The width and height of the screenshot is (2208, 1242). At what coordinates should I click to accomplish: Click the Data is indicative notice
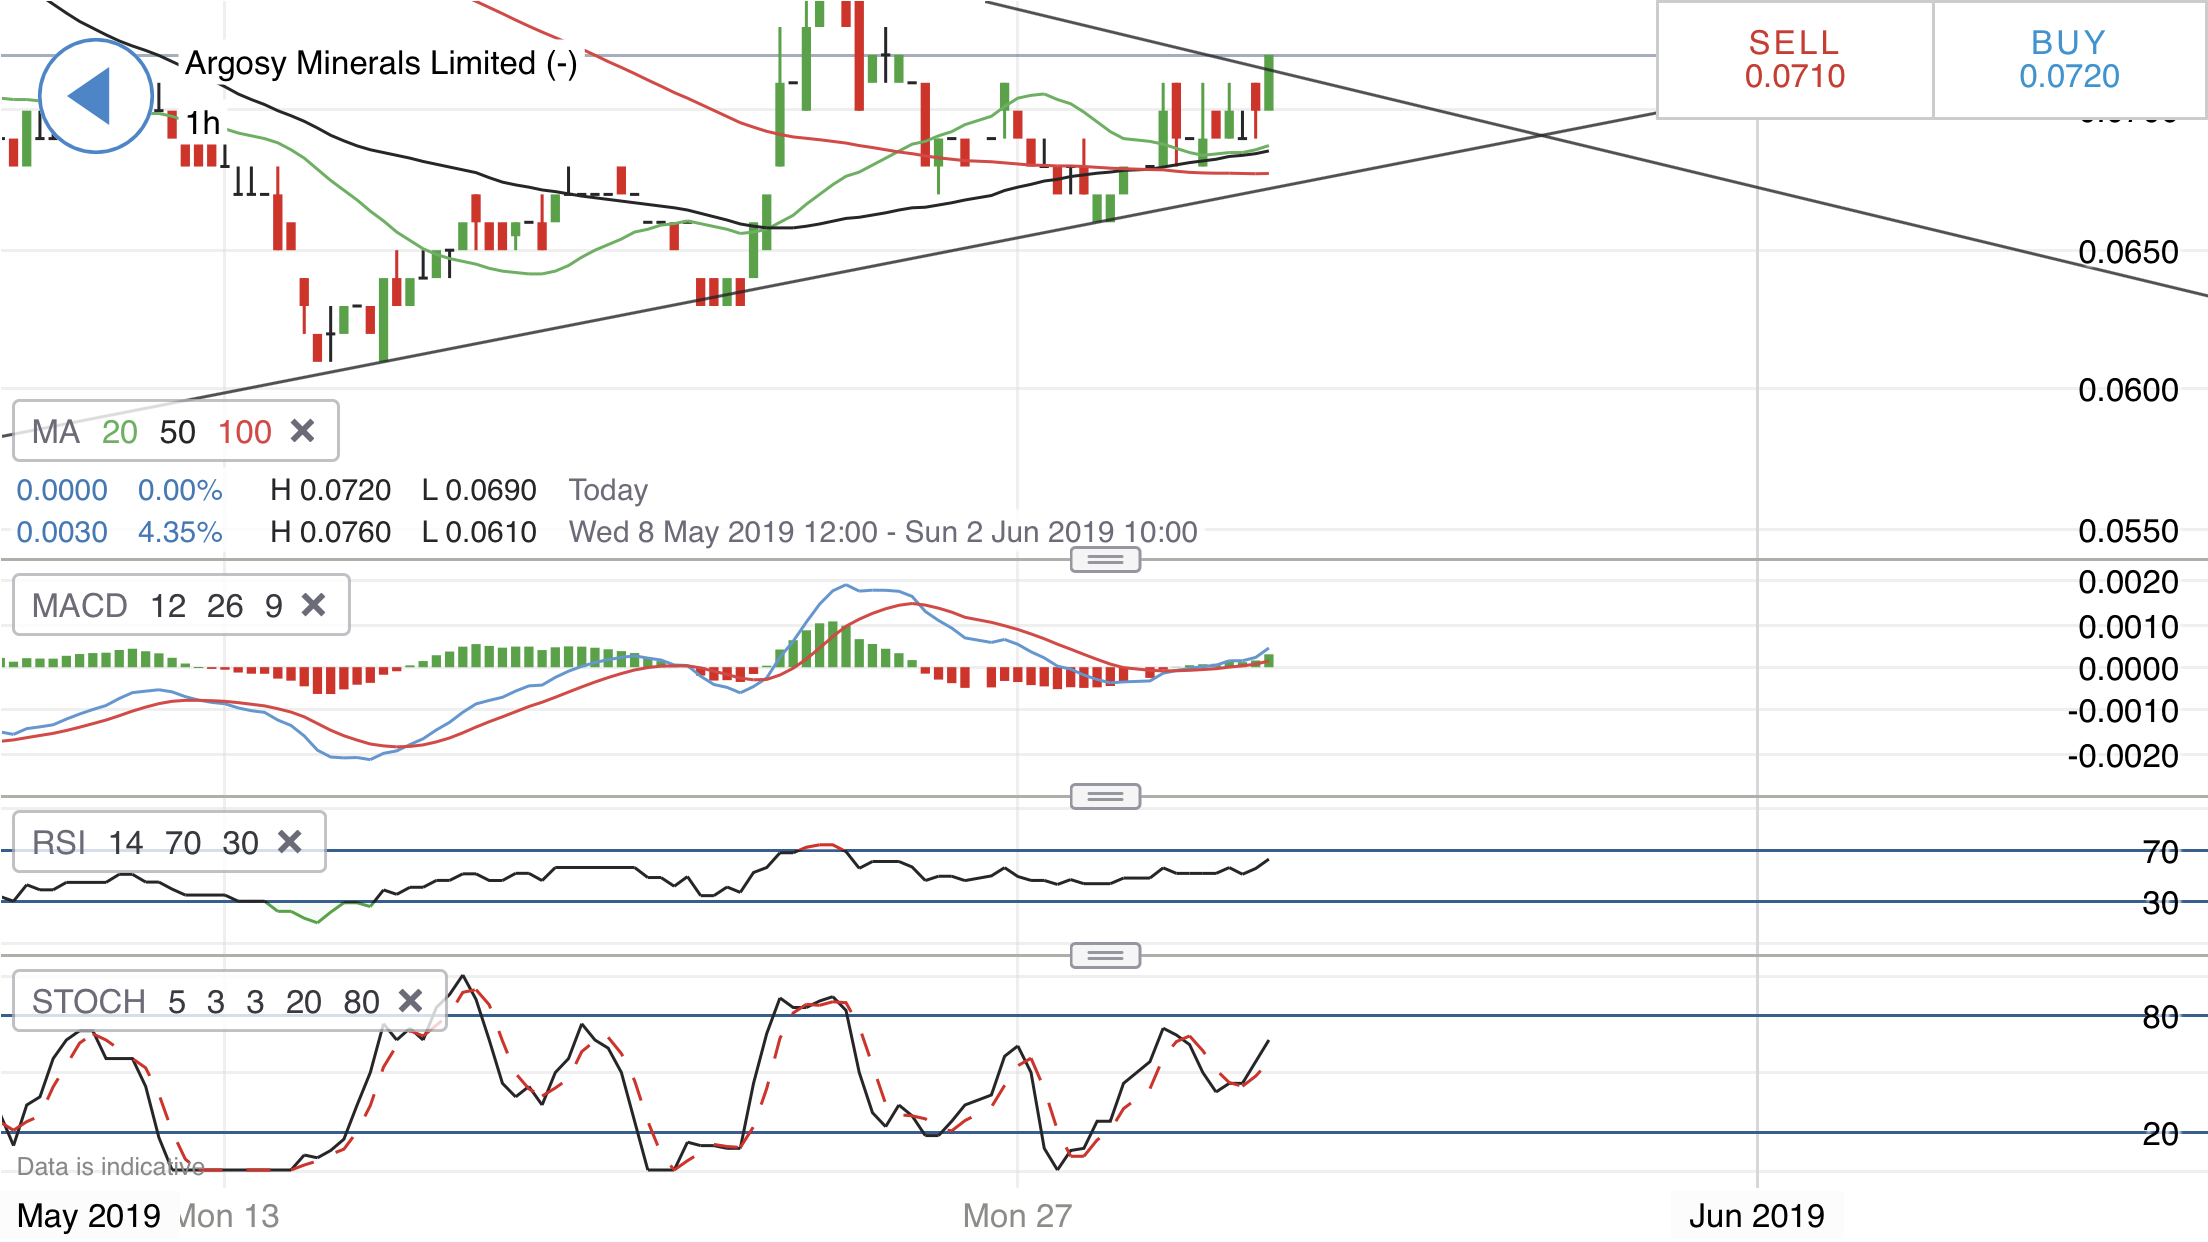coord(111,1166)
